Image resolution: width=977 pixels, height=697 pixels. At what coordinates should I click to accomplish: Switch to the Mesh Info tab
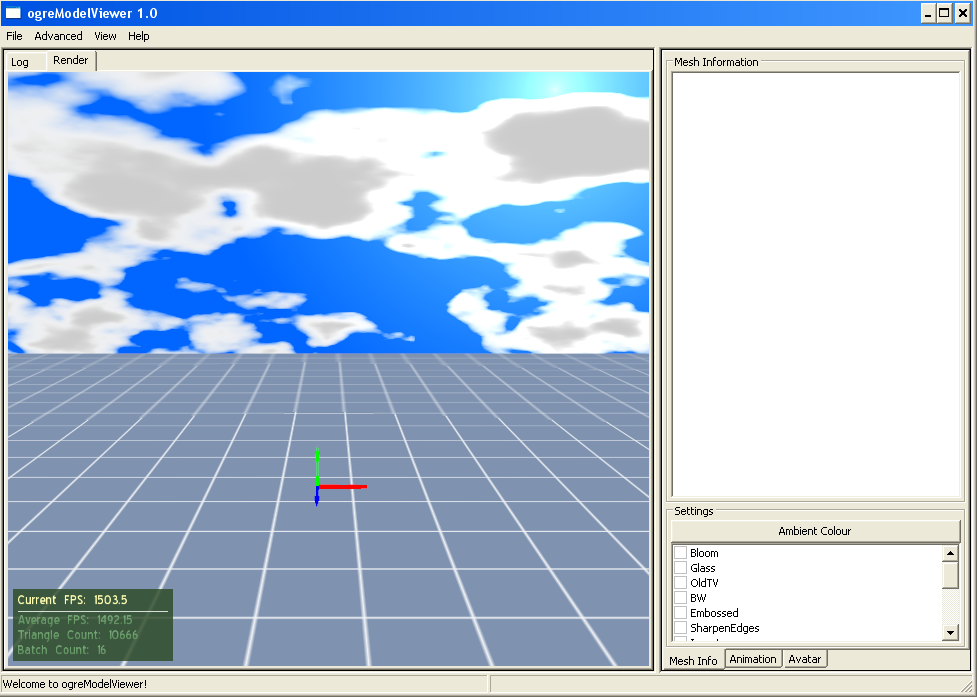coord(693,660)
